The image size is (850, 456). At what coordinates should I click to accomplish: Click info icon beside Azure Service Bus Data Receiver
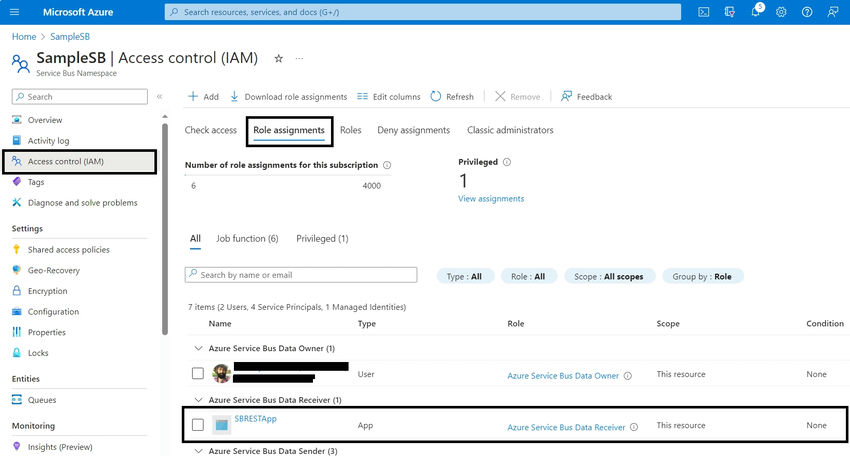pyautogui.click(x=634, y=427)
